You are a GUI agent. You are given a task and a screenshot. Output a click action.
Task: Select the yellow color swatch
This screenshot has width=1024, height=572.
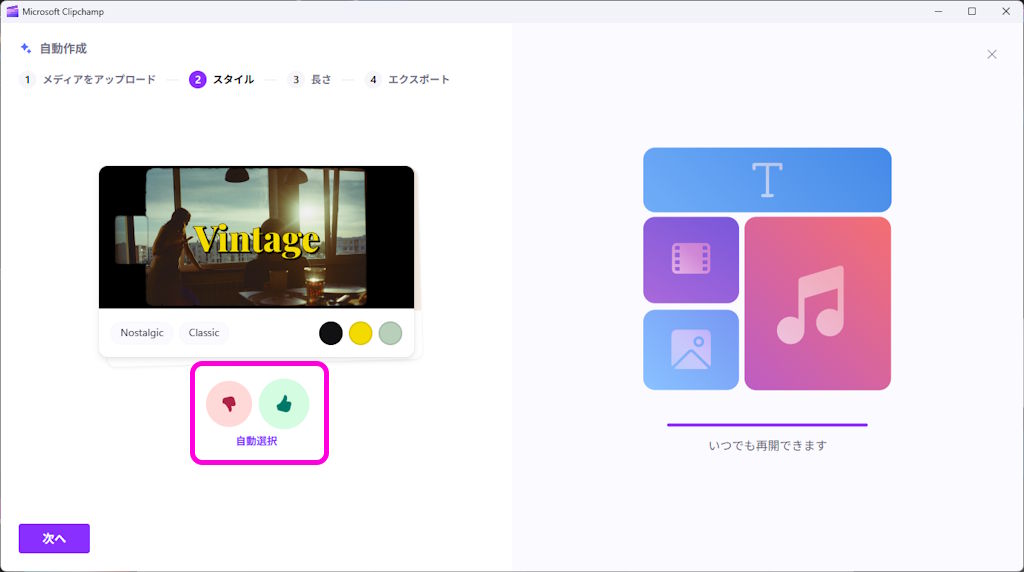coord(360,333)
